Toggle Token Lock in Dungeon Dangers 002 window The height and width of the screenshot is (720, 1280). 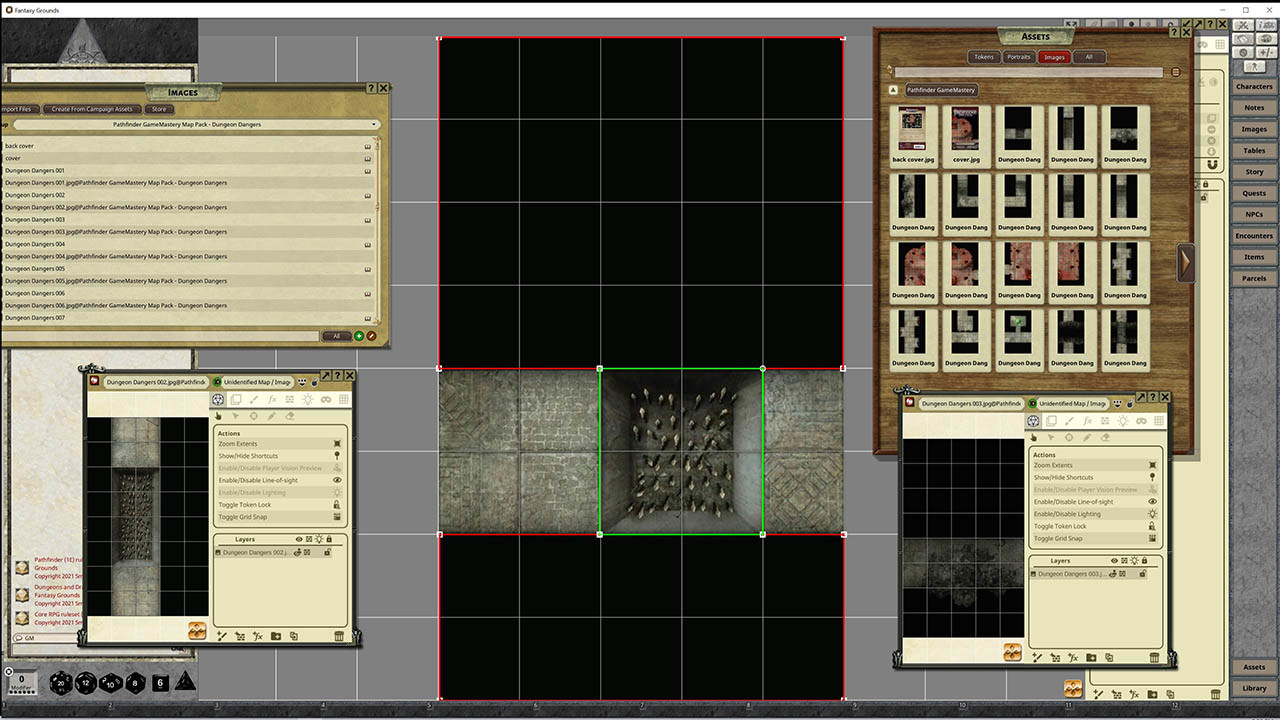280,505
